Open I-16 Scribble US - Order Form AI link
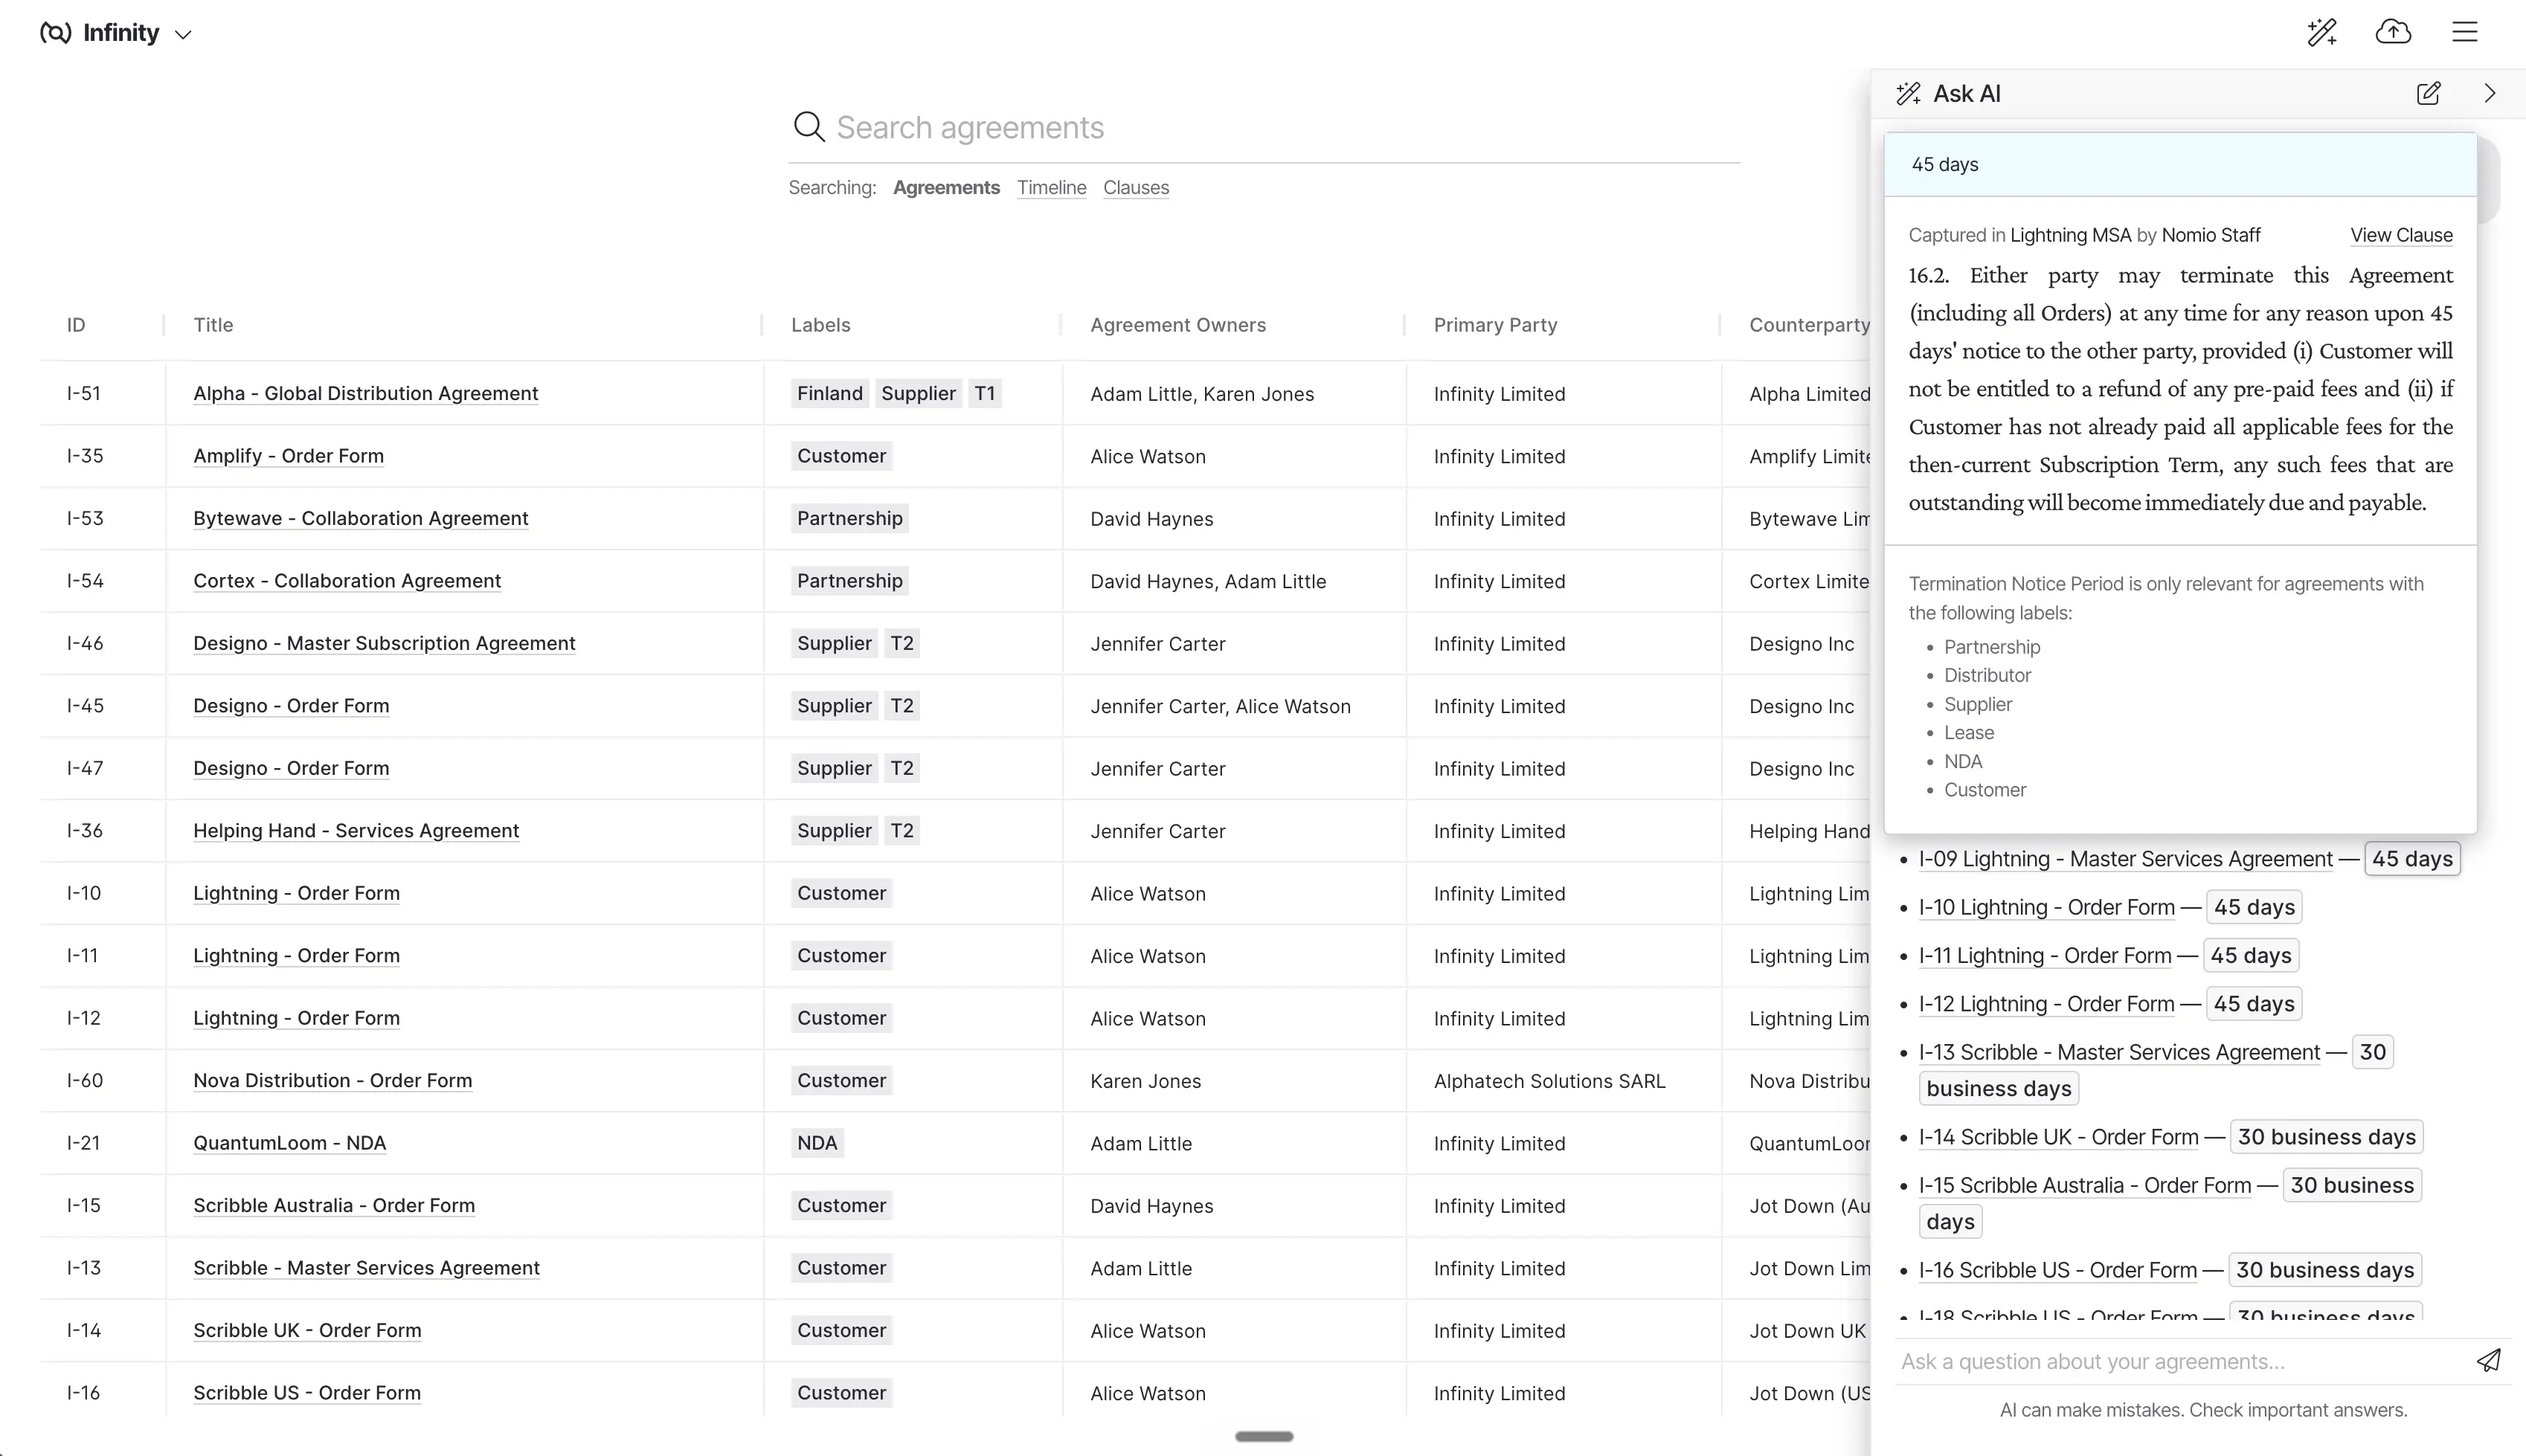Viewport: 2526px width, 1456px height. [x=2057, y=1270]
